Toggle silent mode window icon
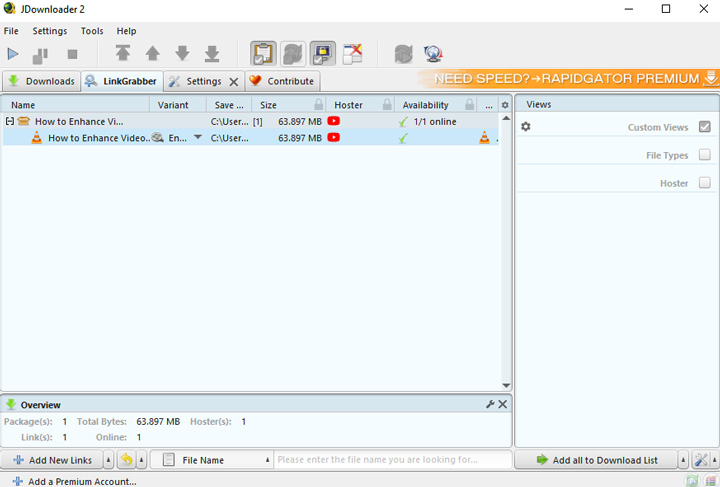Image resolution: width=720 pixels, height=487 pixels. click(x=353, y=54)
